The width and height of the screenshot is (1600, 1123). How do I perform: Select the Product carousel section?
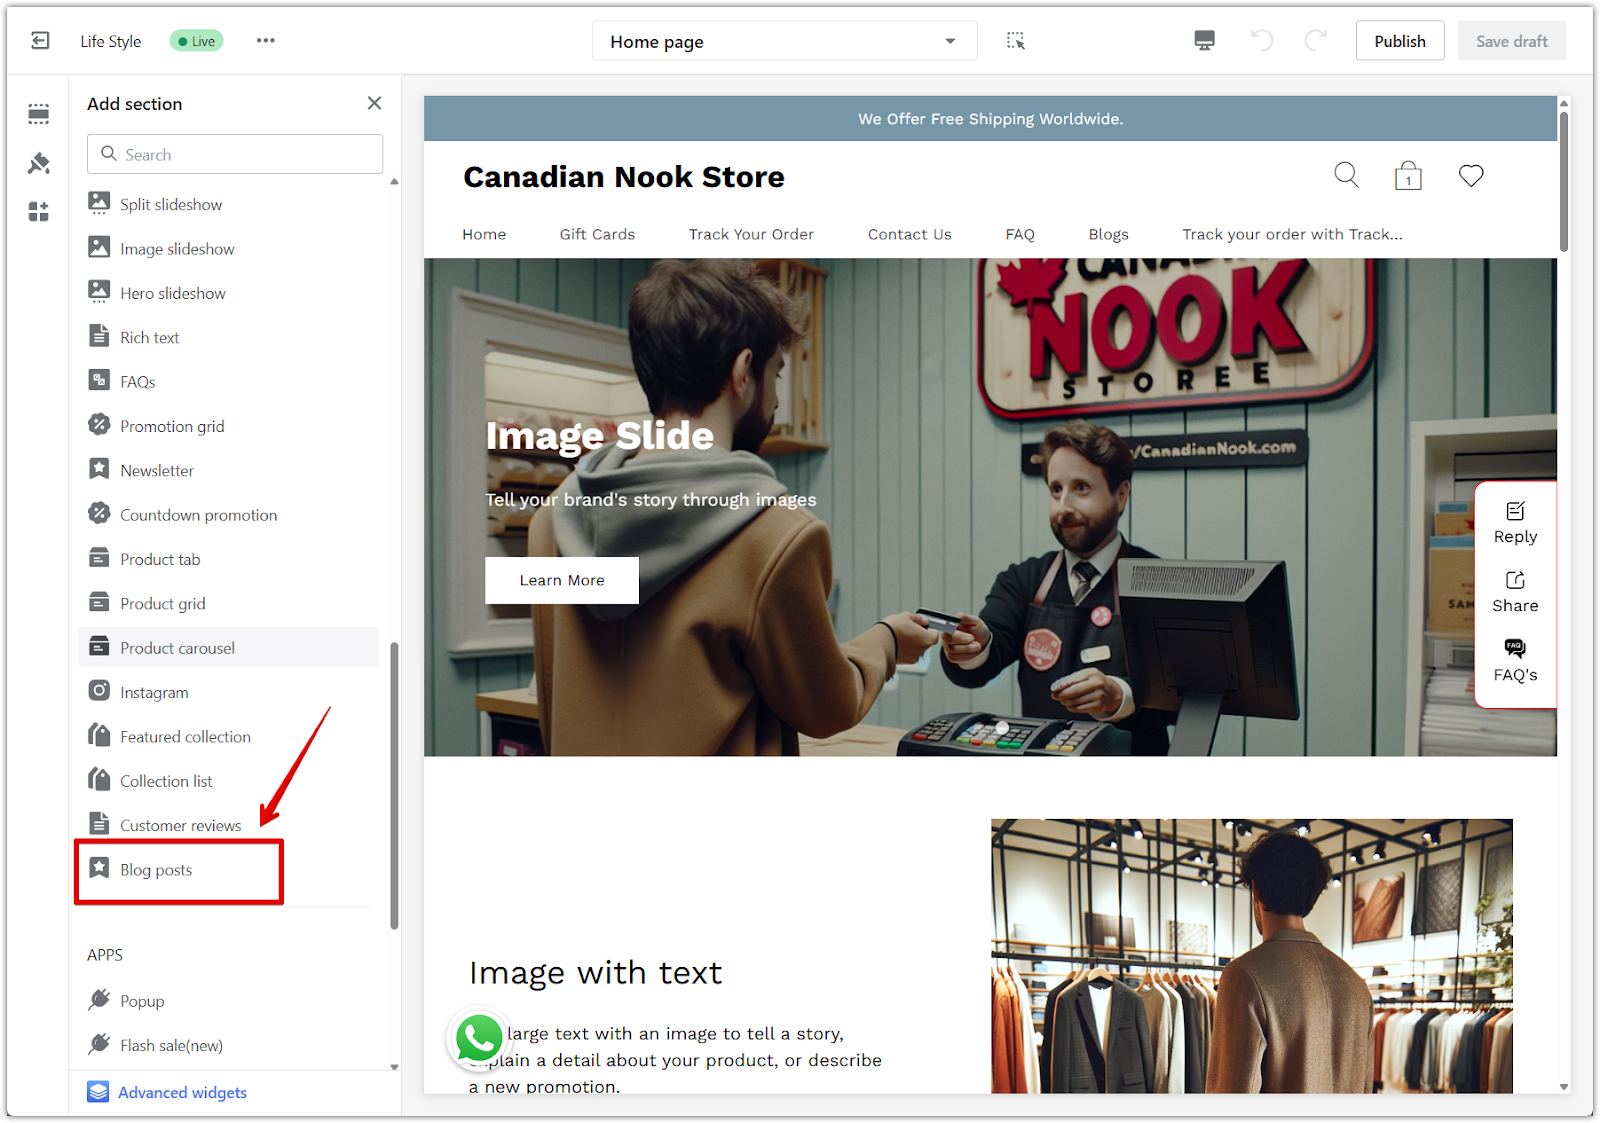coord(228,647)
